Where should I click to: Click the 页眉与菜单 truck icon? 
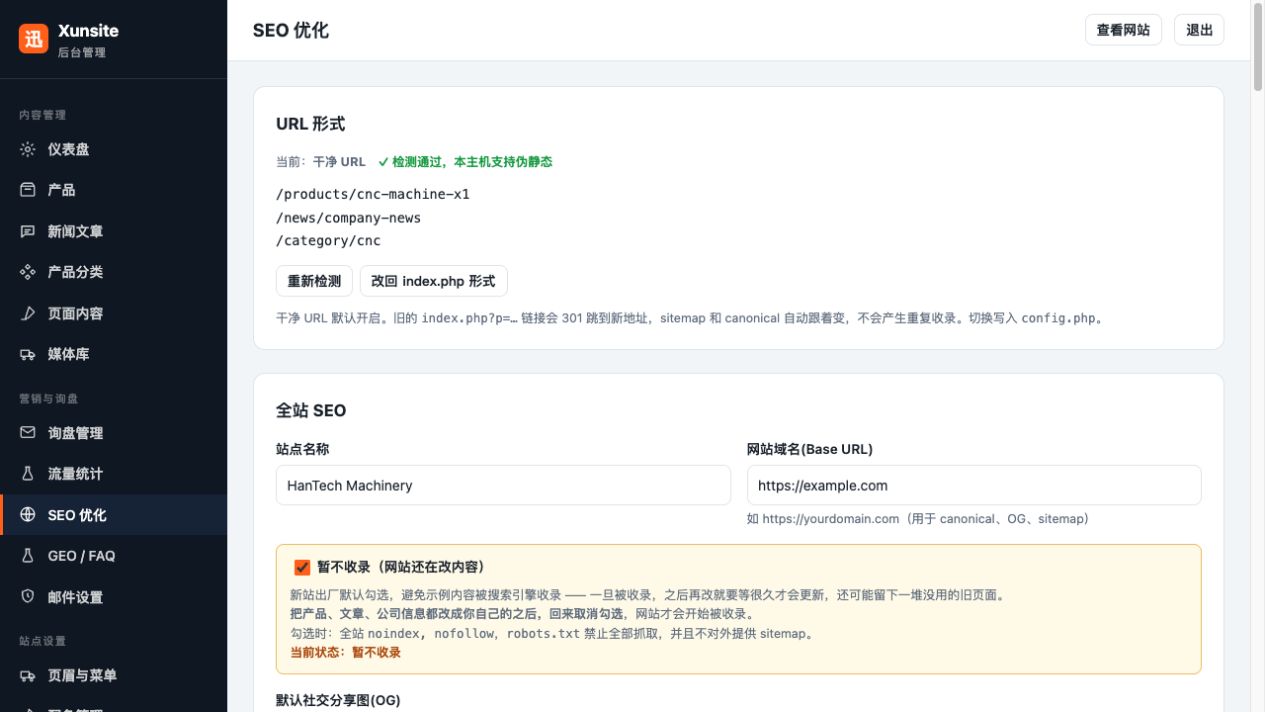coord(28,676)
